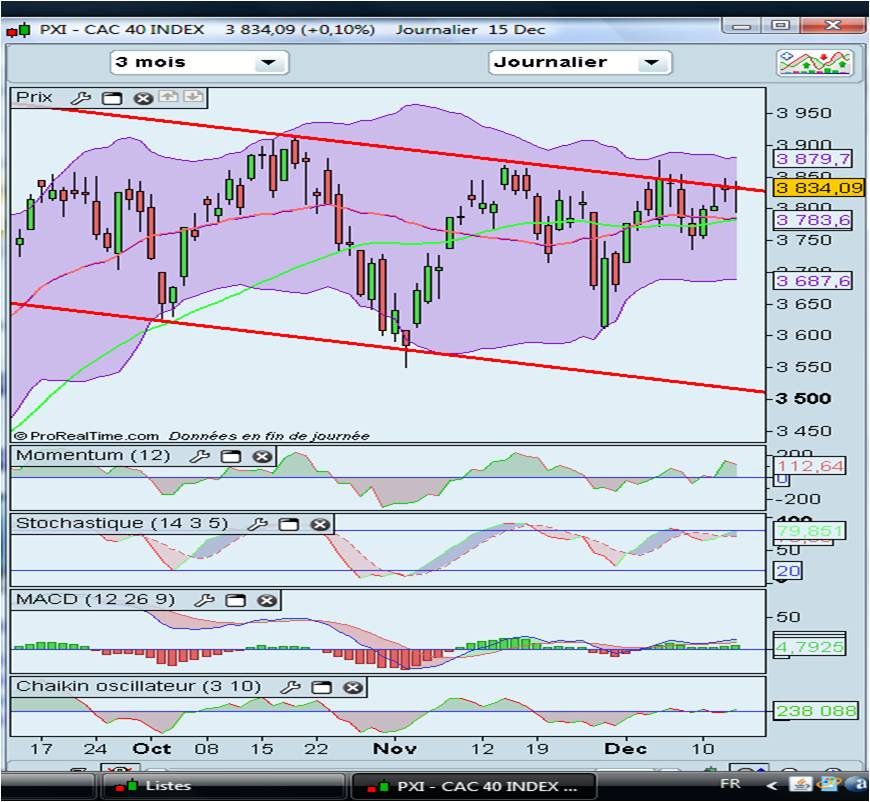Maximize the Momentum panel

click(231, 456)
